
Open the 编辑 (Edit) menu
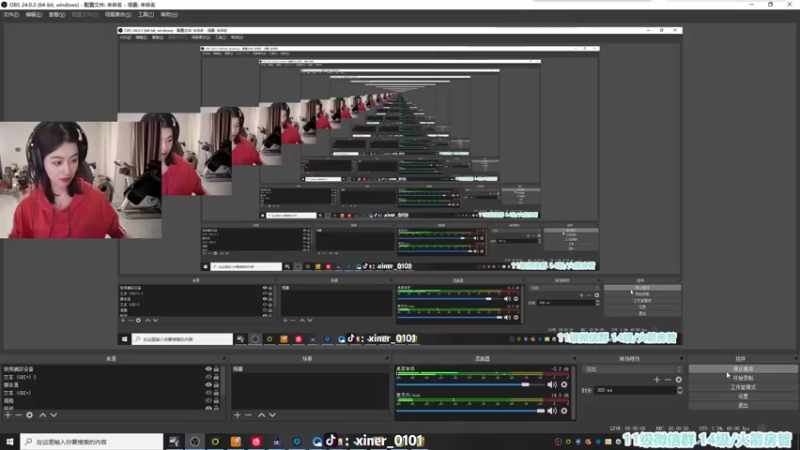point(33,15)
